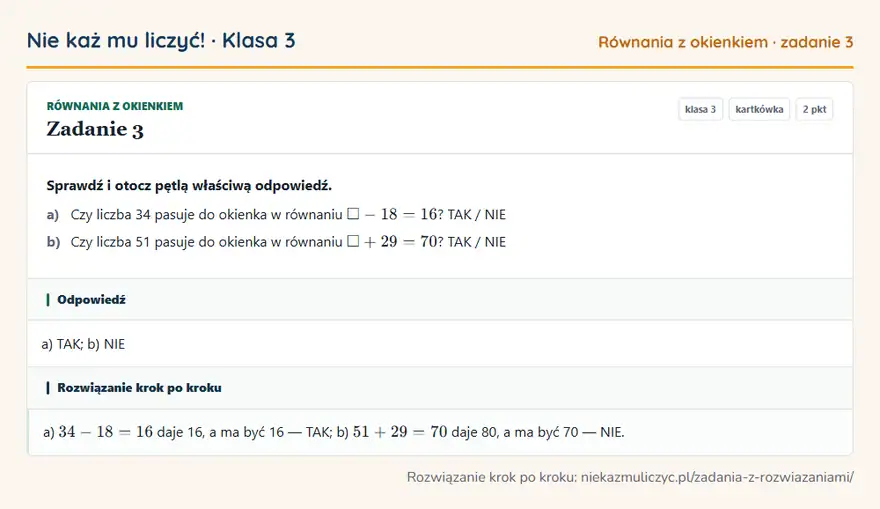Click the '2 pkt' points tag

[814, 109]
